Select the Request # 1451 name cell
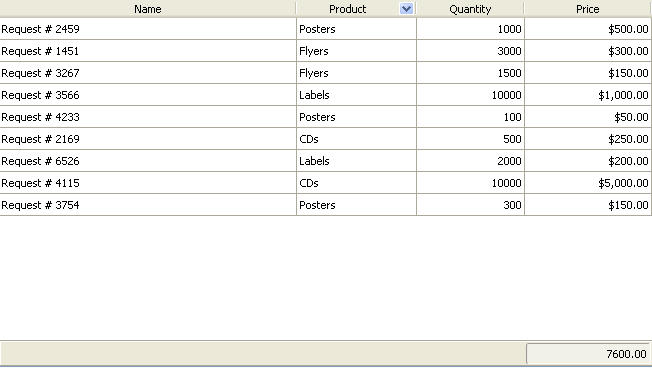This screenshot has width=652, height=368. (148, 51)
